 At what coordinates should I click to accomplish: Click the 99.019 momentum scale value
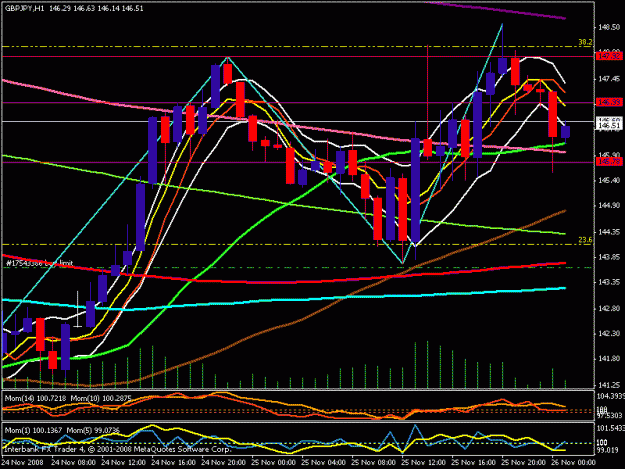pos(607,450)
